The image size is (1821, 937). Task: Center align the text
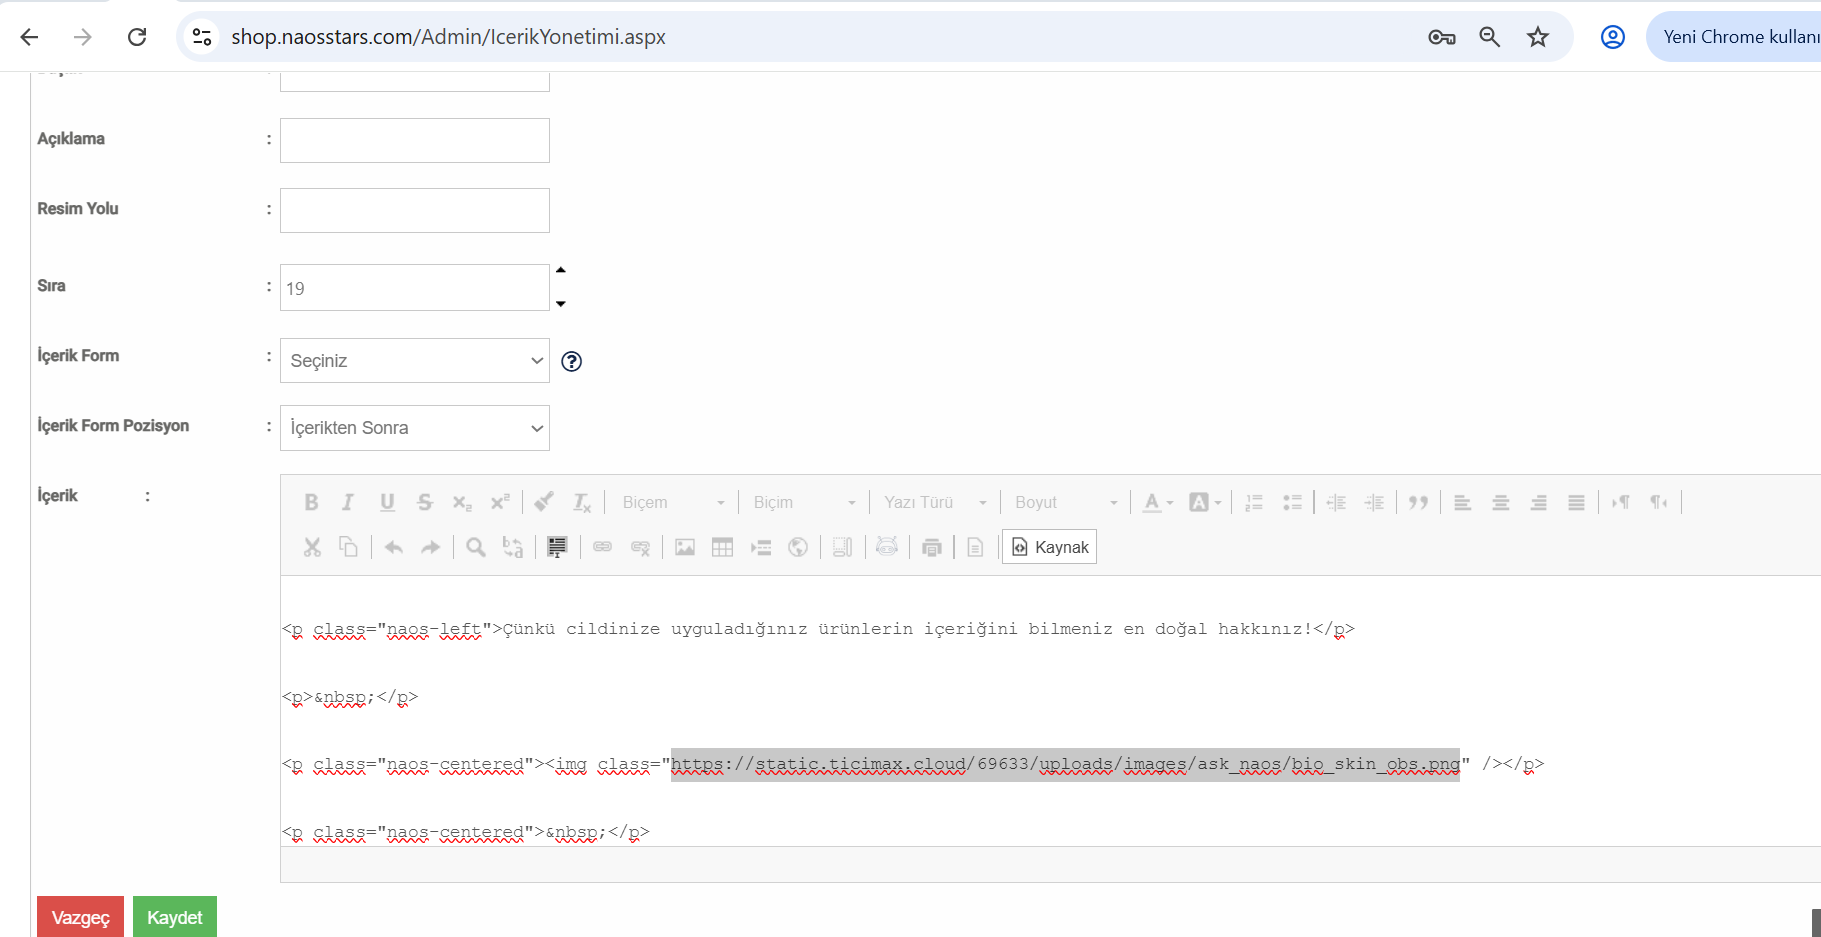[x=1500, y=502]
